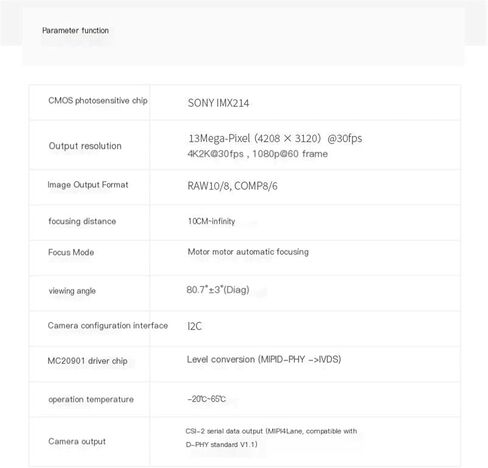Select the Output resolution label
488x468 pixels.
[x=85, y=146]
